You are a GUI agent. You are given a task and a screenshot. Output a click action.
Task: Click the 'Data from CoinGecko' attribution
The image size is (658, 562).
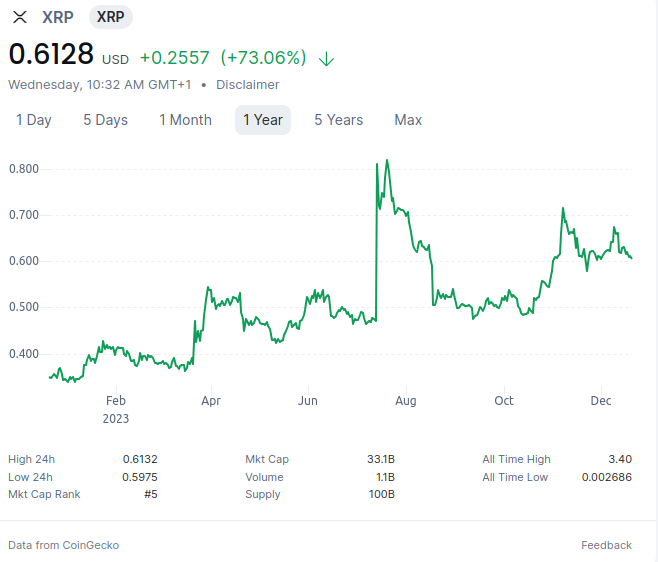tap(63, 545)
